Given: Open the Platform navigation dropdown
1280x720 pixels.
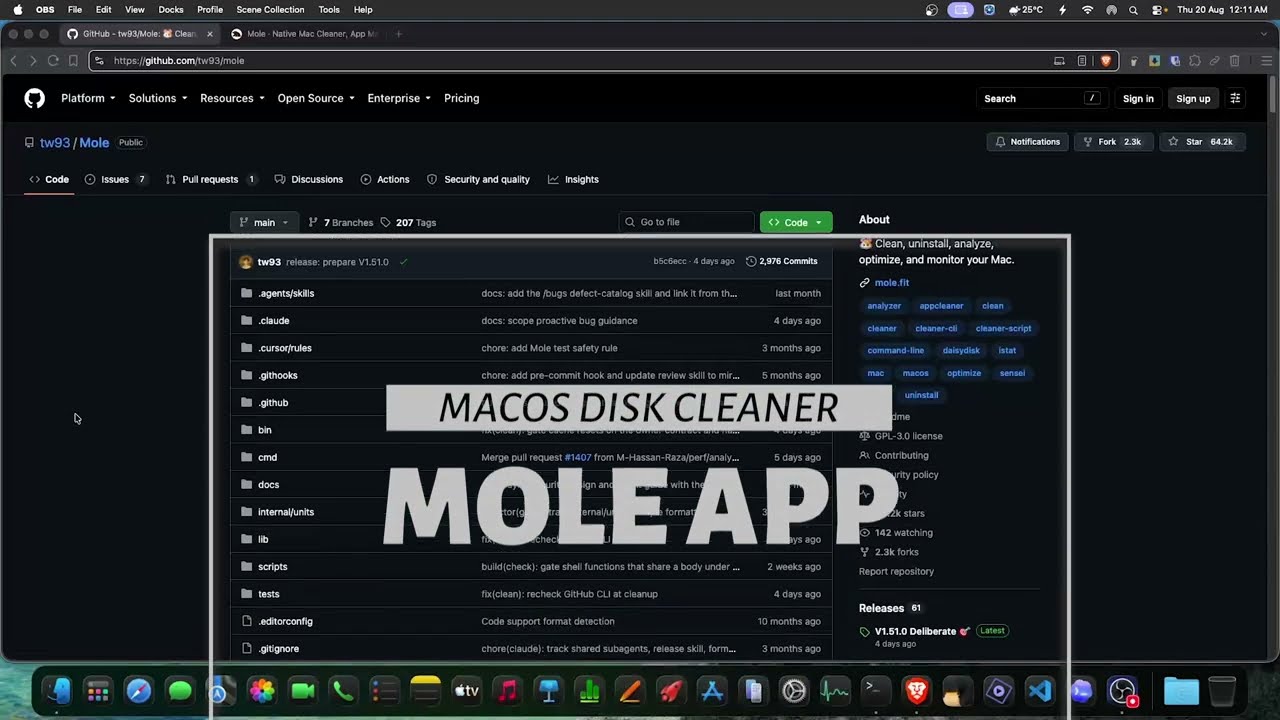Looking at the screenshot, I should coord(88,98).
